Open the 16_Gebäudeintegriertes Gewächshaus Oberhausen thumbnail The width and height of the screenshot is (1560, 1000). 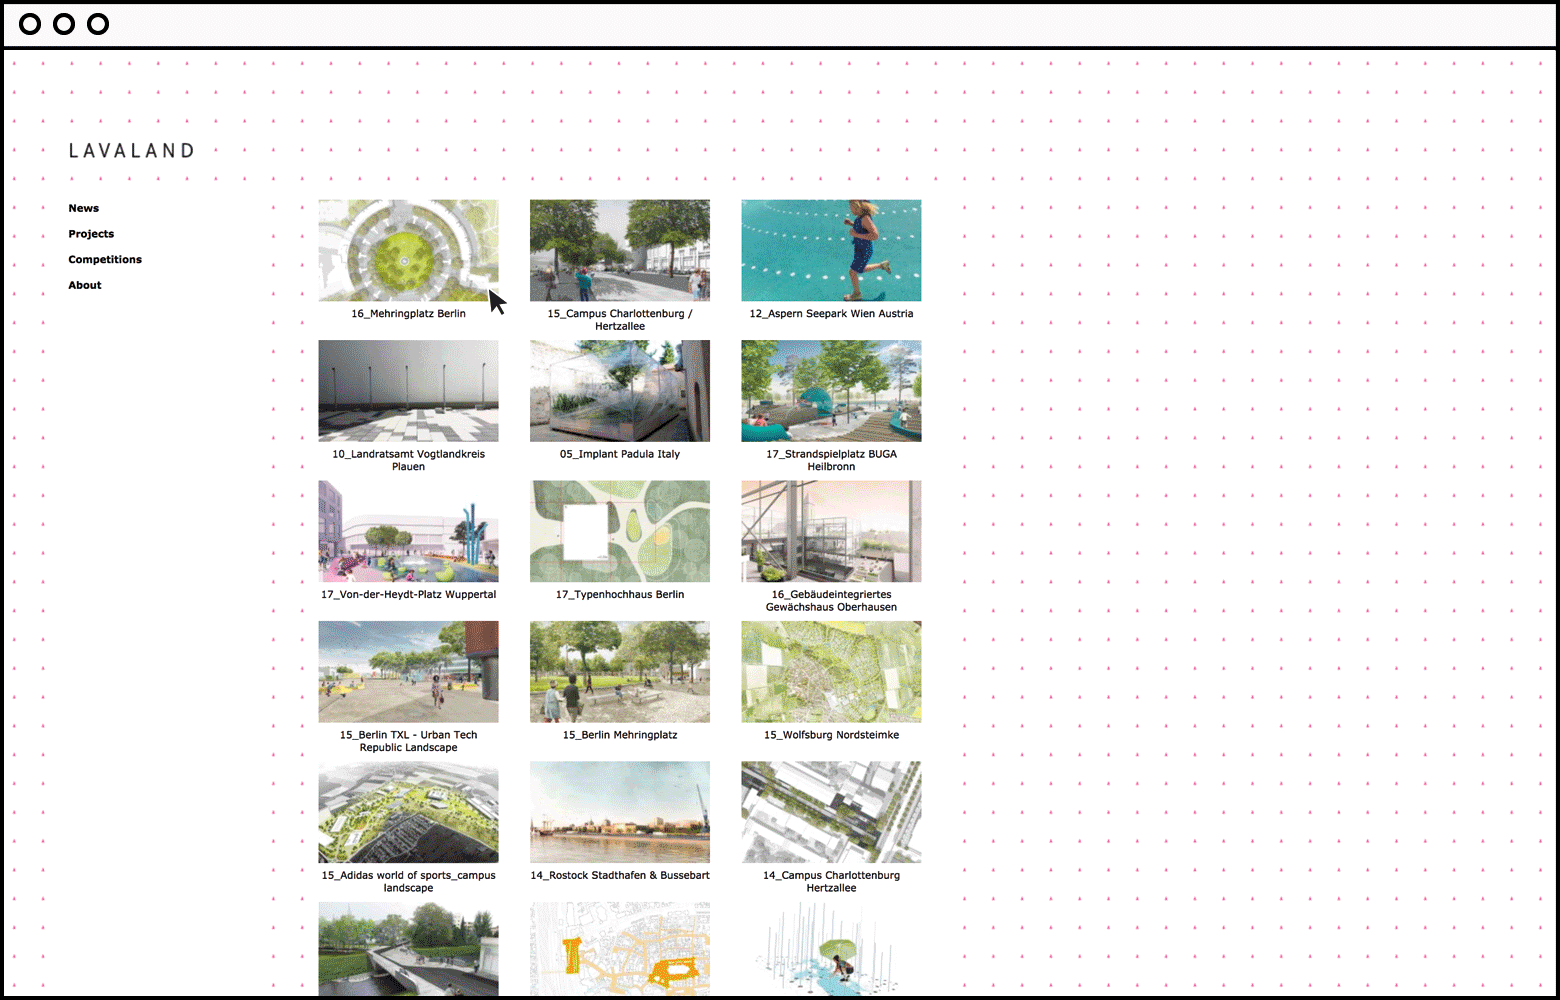point(831,531)
